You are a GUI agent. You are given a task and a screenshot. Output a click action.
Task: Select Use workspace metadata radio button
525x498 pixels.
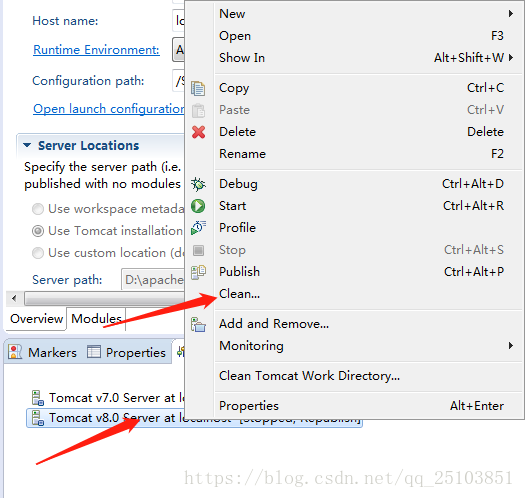38,209
